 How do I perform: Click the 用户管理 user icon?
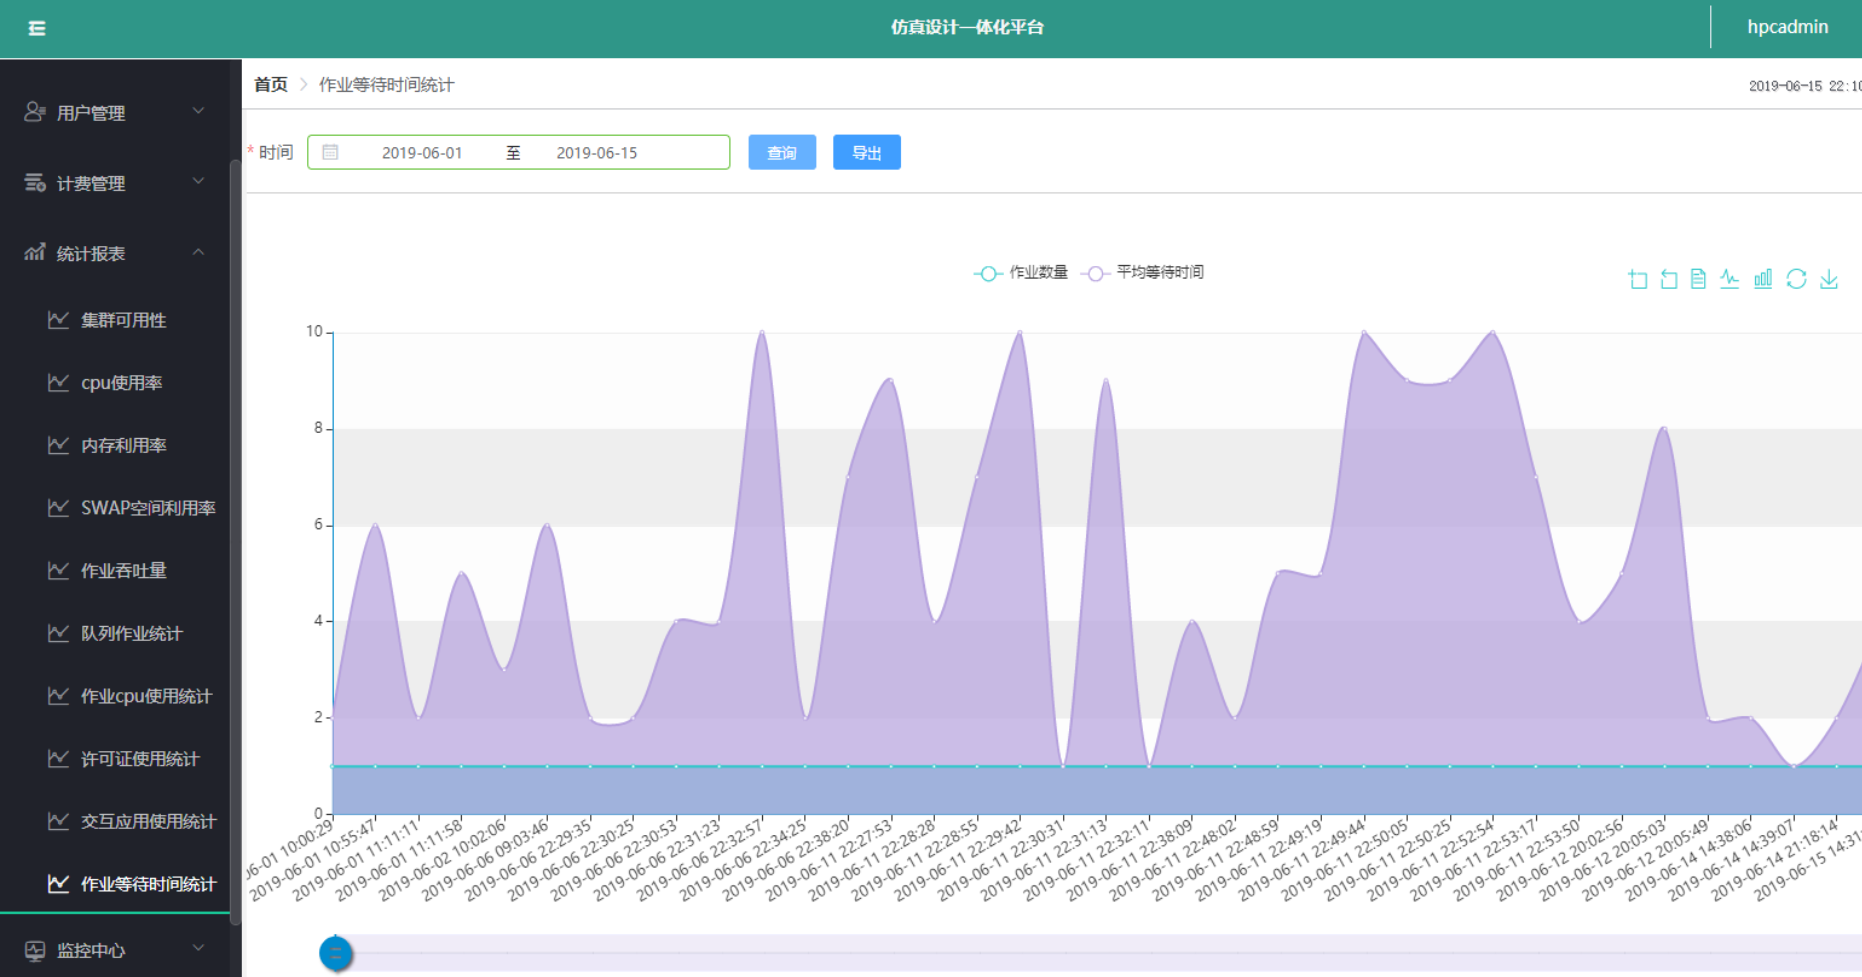tap(35, 112)
